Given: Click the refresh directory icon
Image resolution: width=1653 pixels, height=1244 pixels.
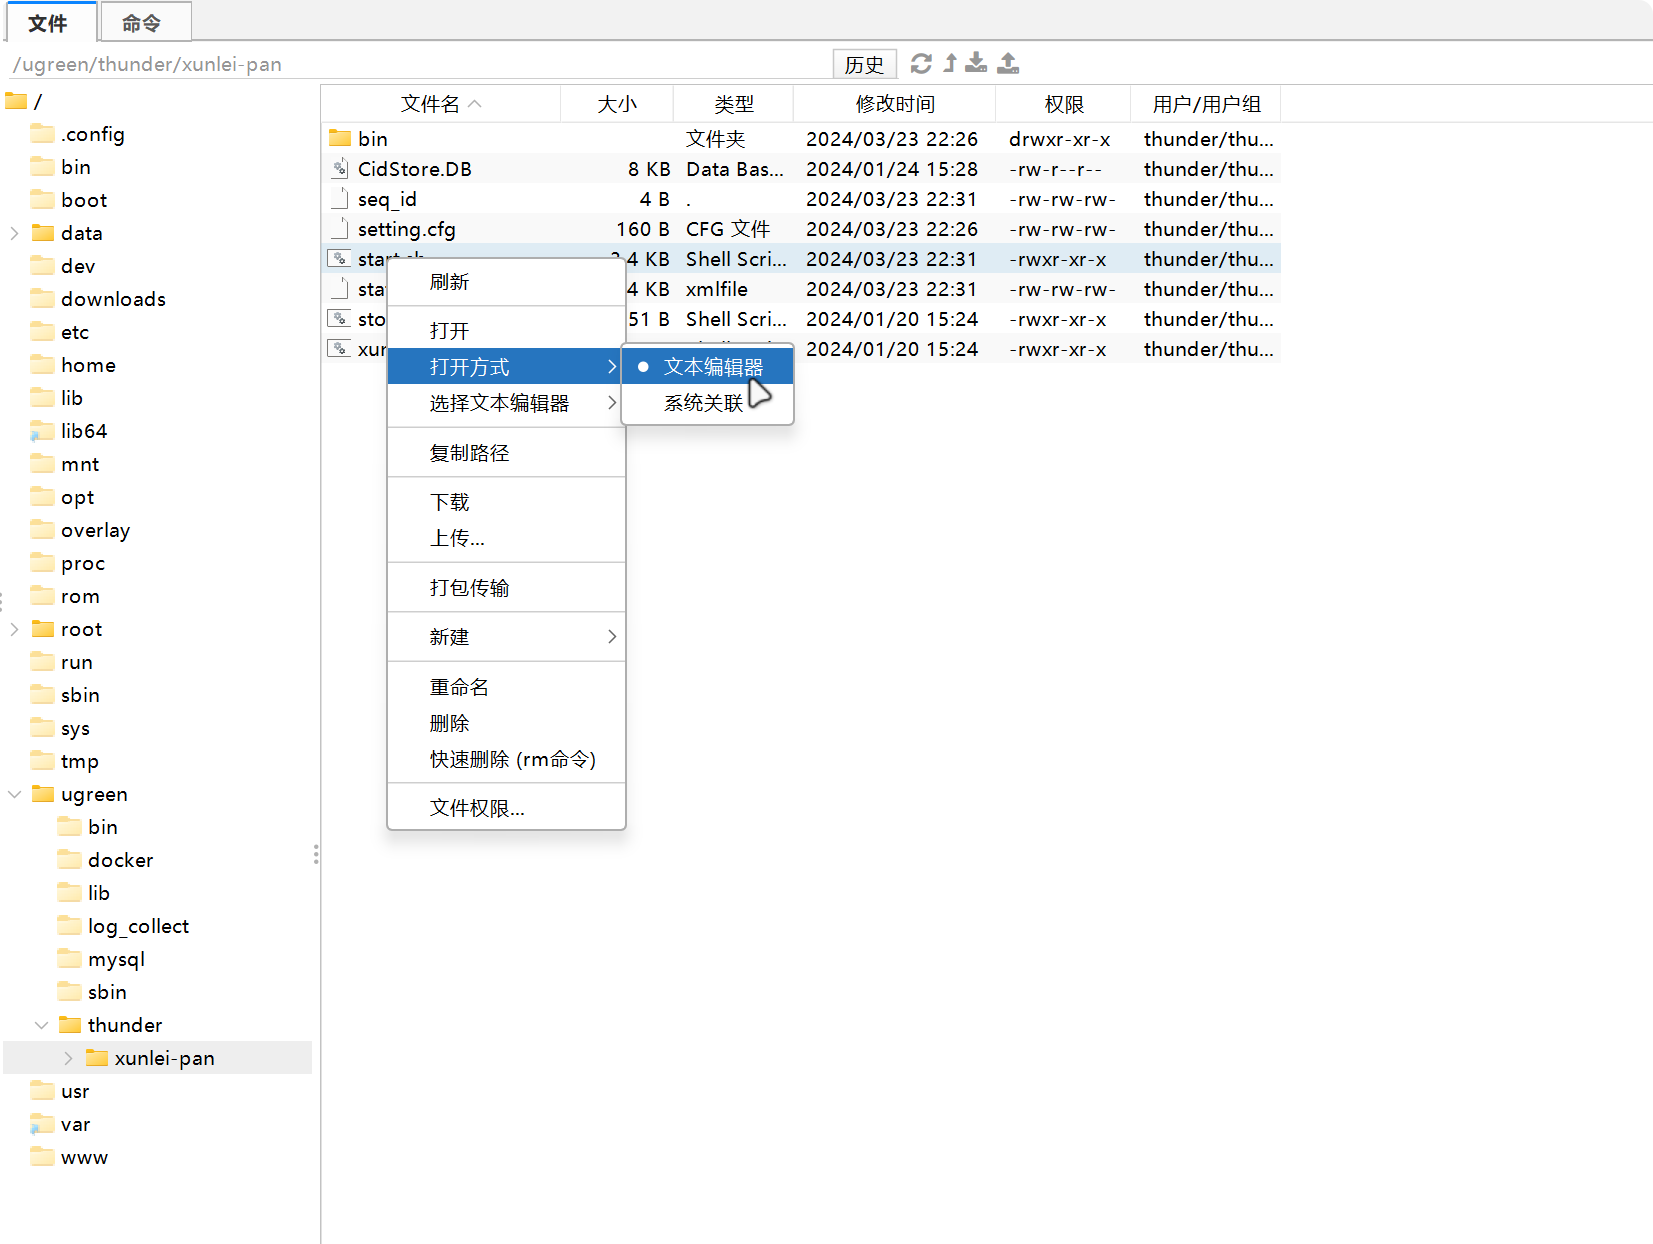Looking at the screenshot, I should click(x=921, y=64).
